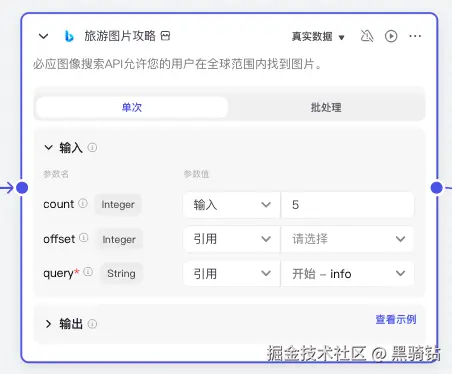Open query's 引用 type dropdown

pyautogui.click(x=232, y=274)
